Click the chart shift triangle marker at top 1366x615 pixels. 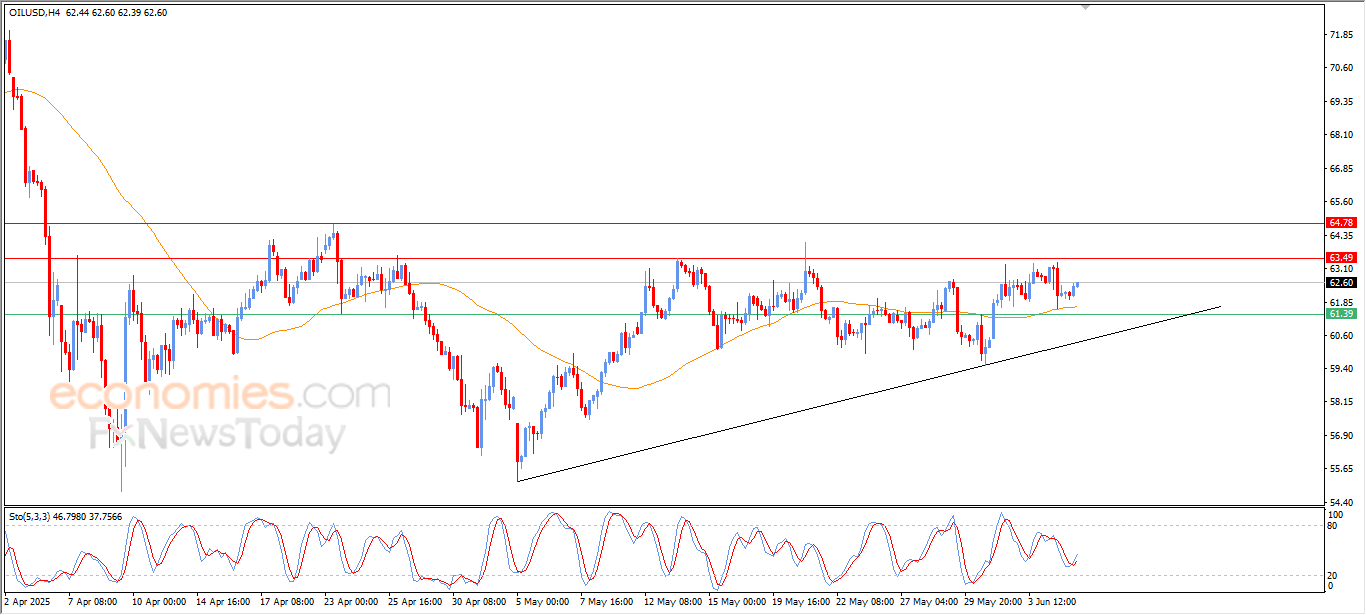(x=1087, y=7)
